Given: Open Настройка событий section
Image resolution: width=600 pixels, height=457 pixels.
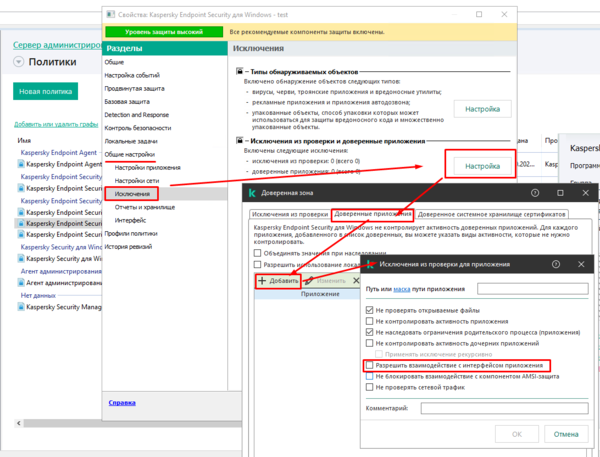Looking at the screenshot, I should pyautogui.click(x=132, y=75).
